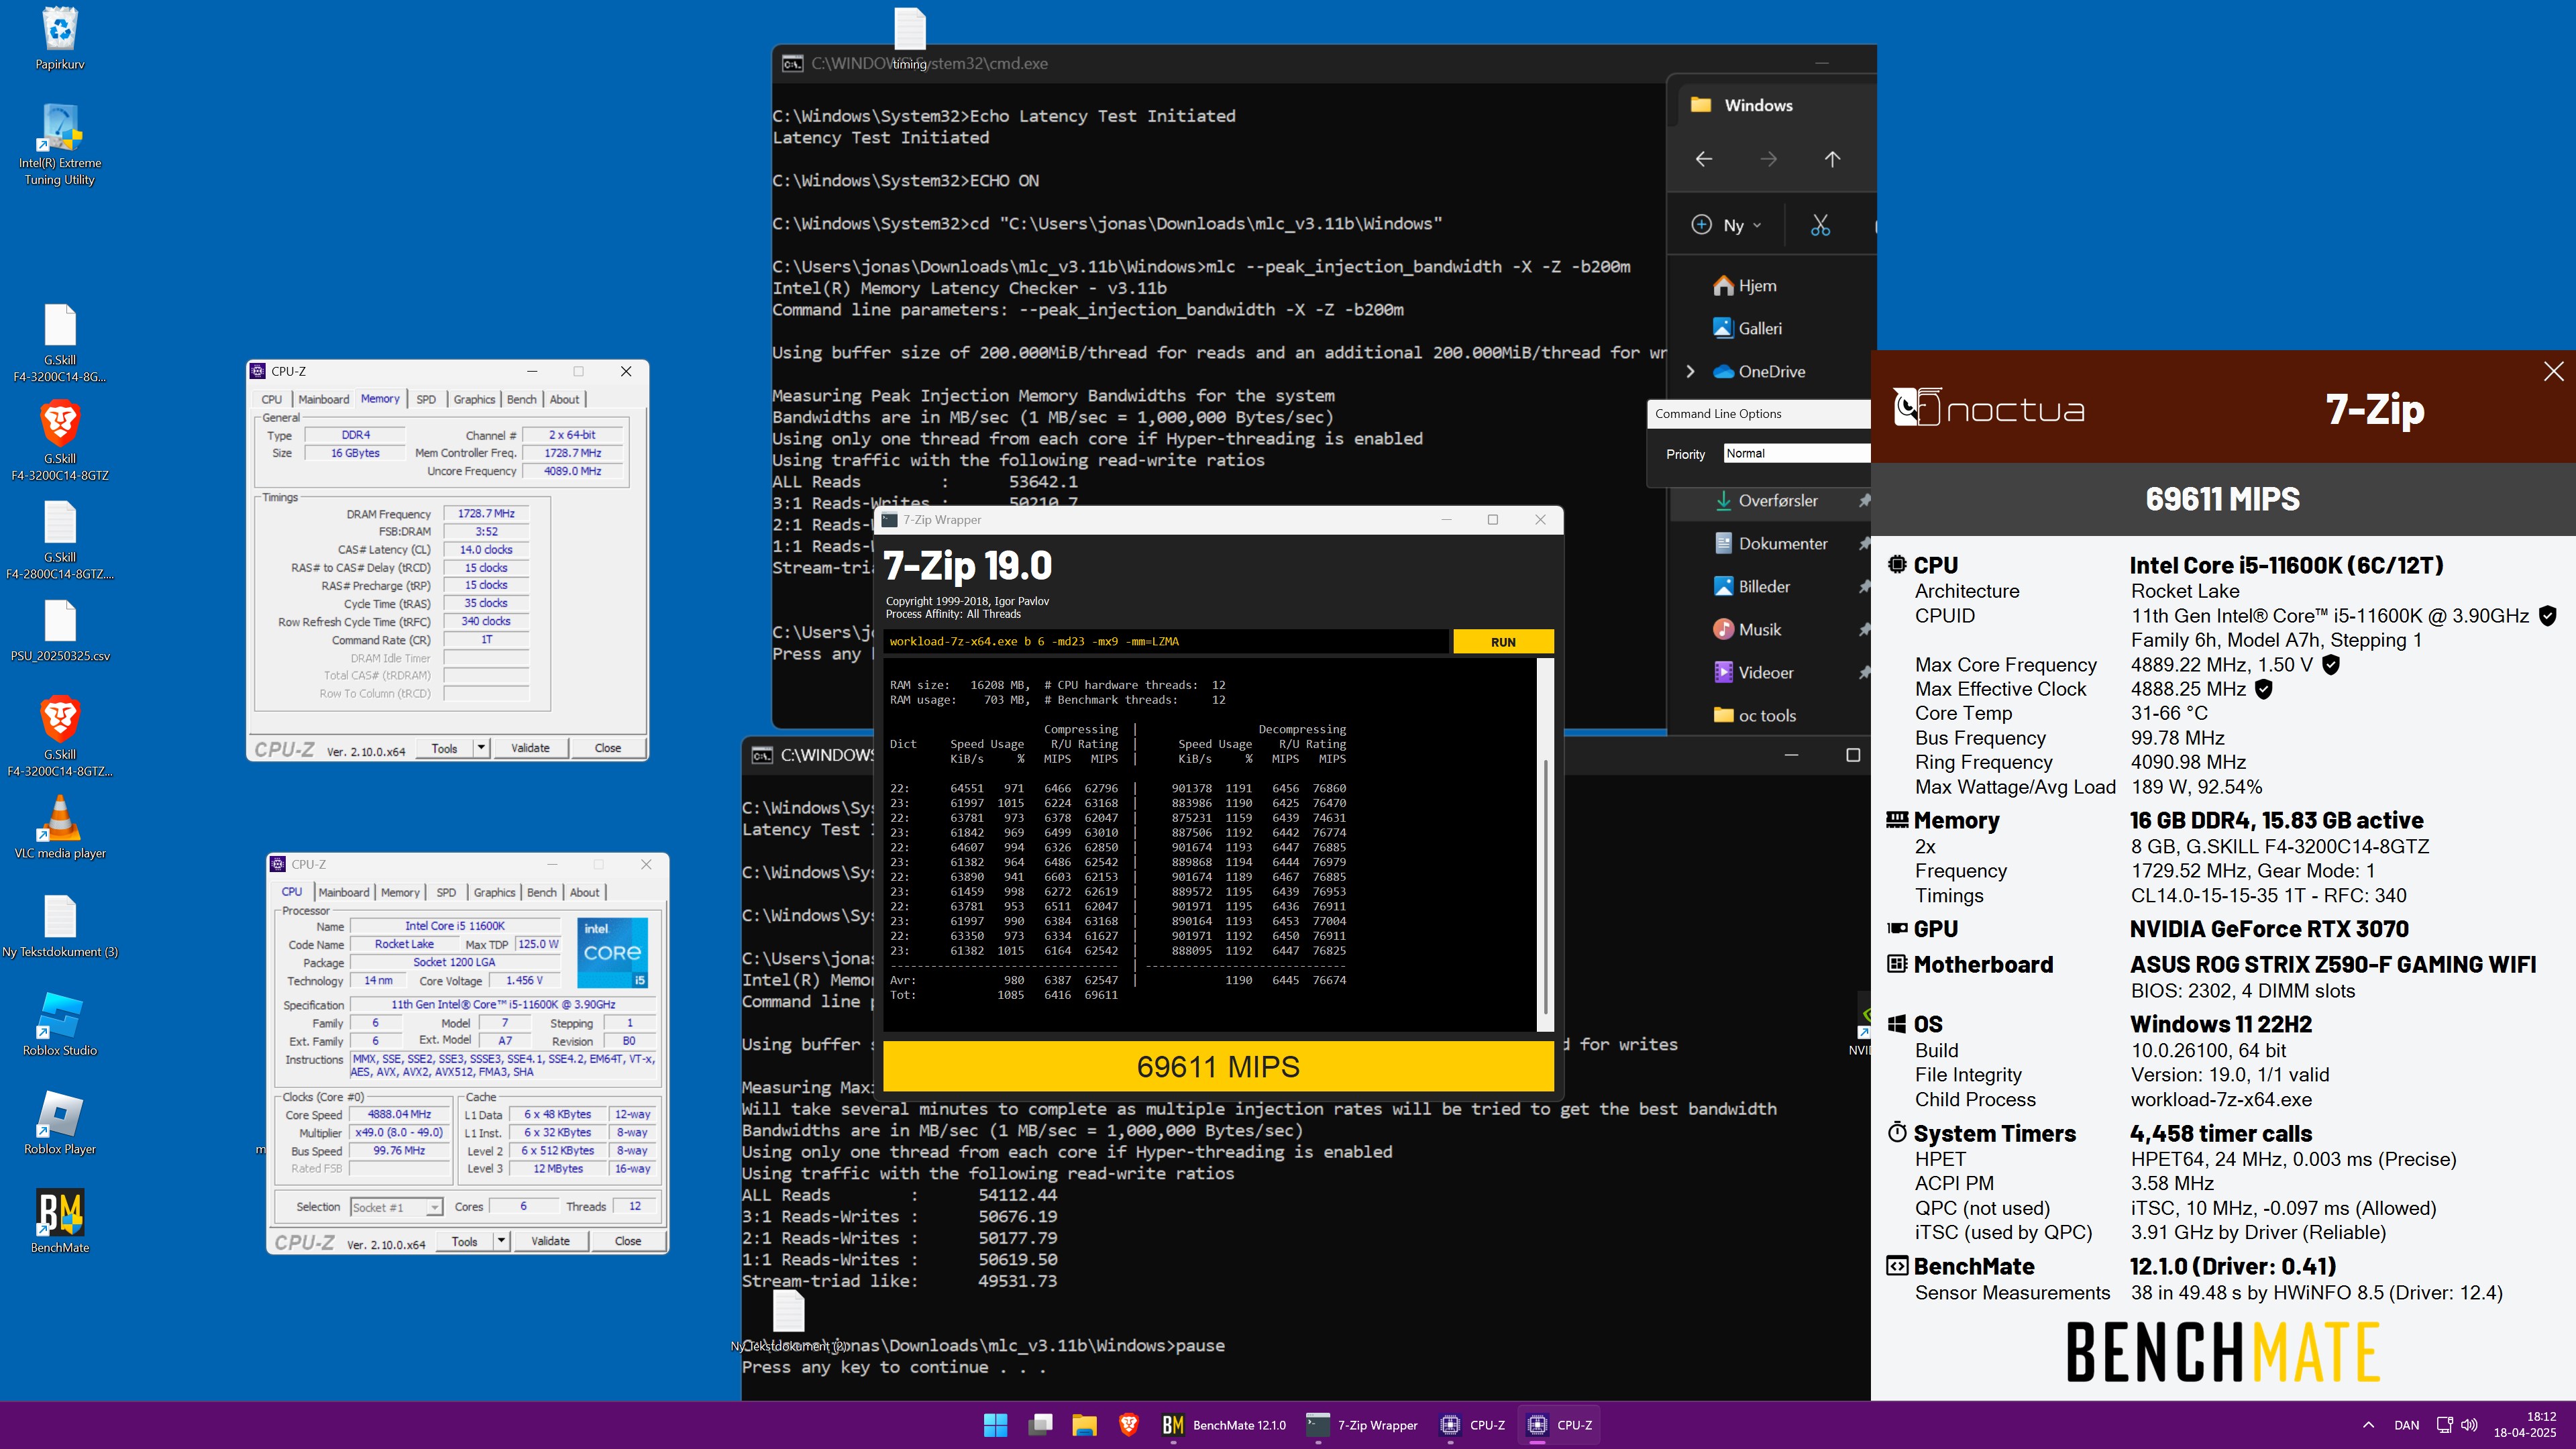Click Close button in CPU-Z Memory window
2576x1449 pixels.
click(608, 748)
